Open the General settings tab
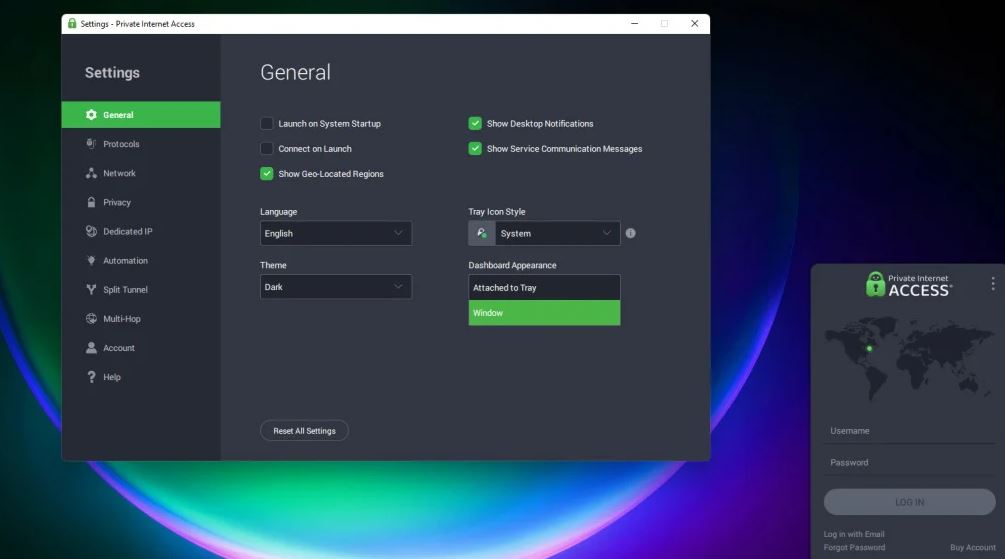This screenshot has height=559, width=1005. click(141, 115)
